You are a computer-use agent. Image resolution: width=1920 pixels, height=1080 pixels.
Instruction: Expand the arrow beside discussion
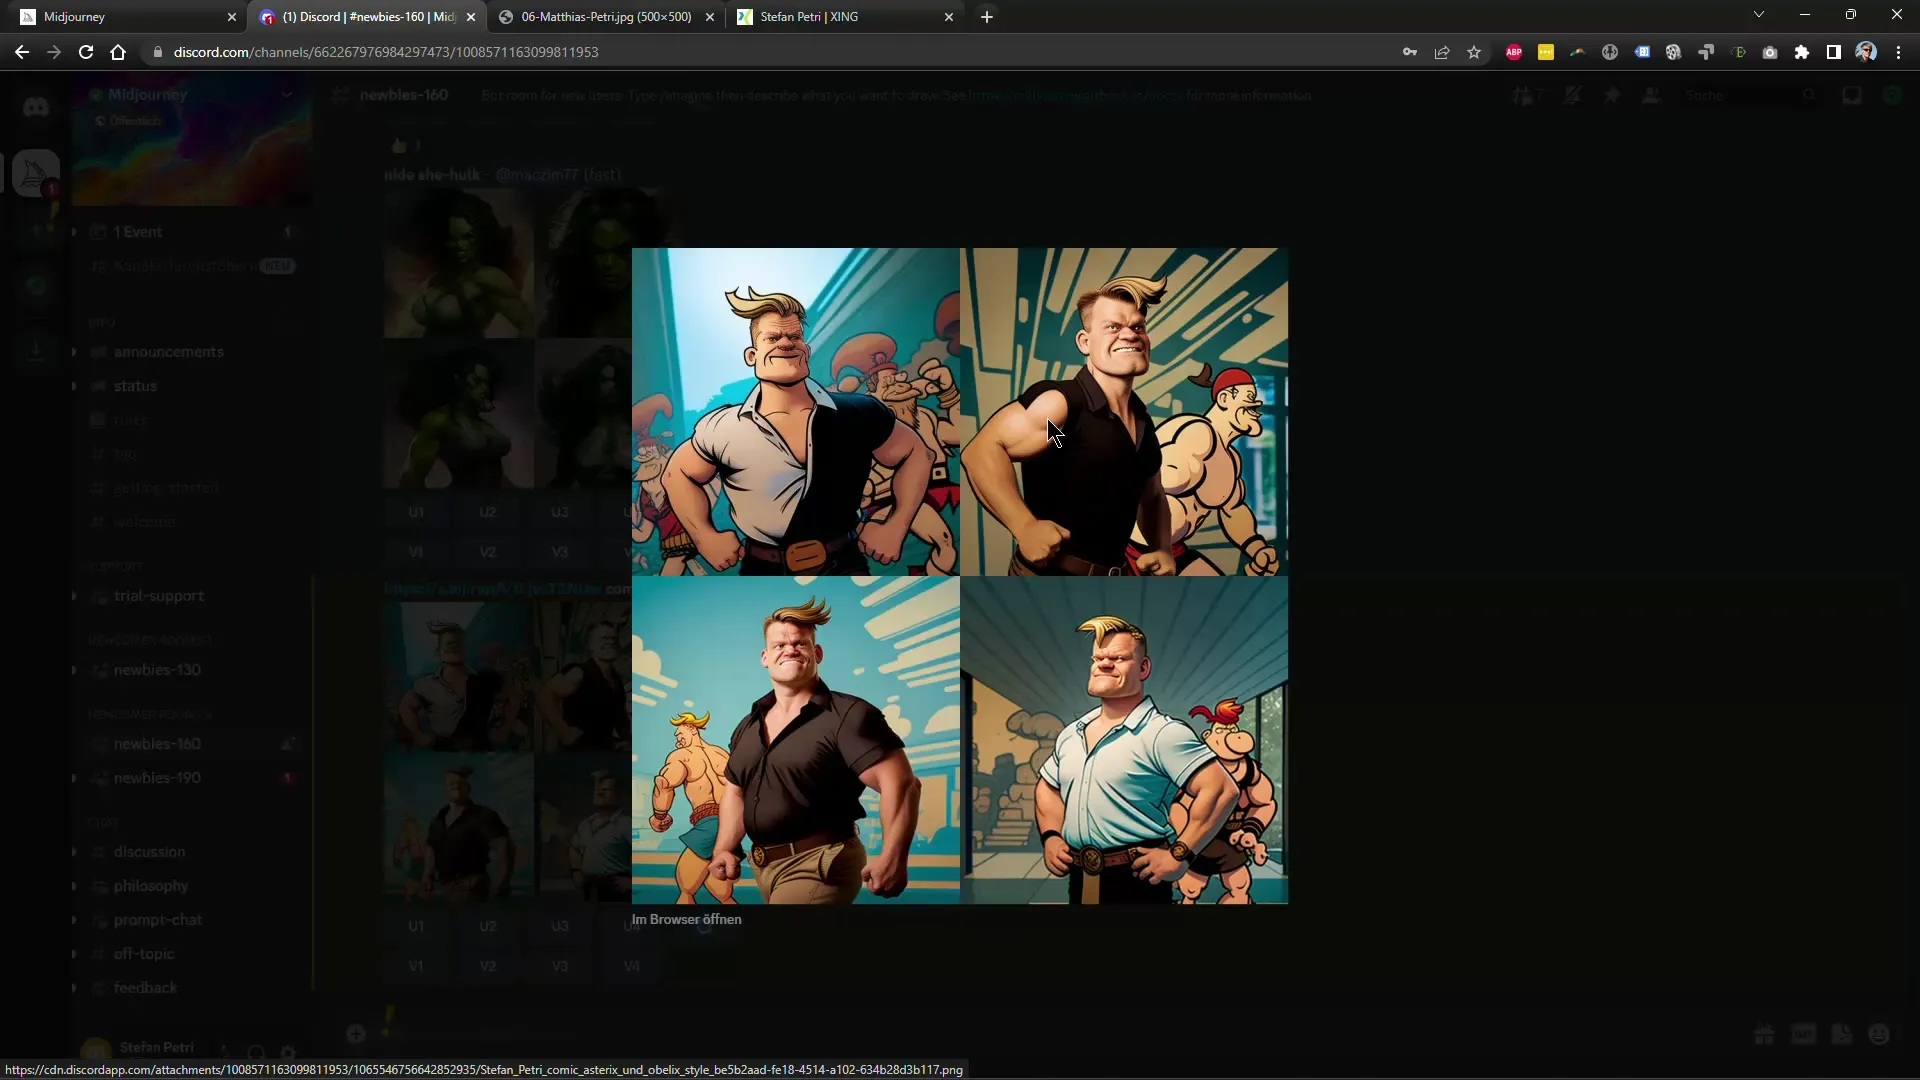coord(74,852)
